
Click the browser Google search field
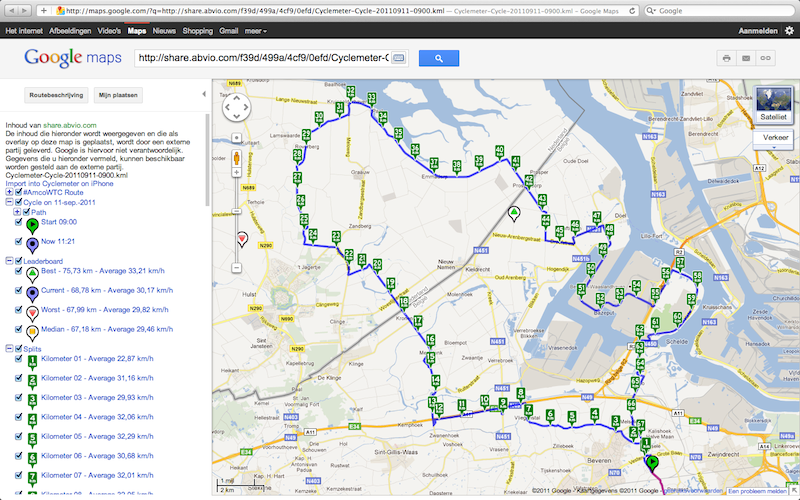pos(719,10)
